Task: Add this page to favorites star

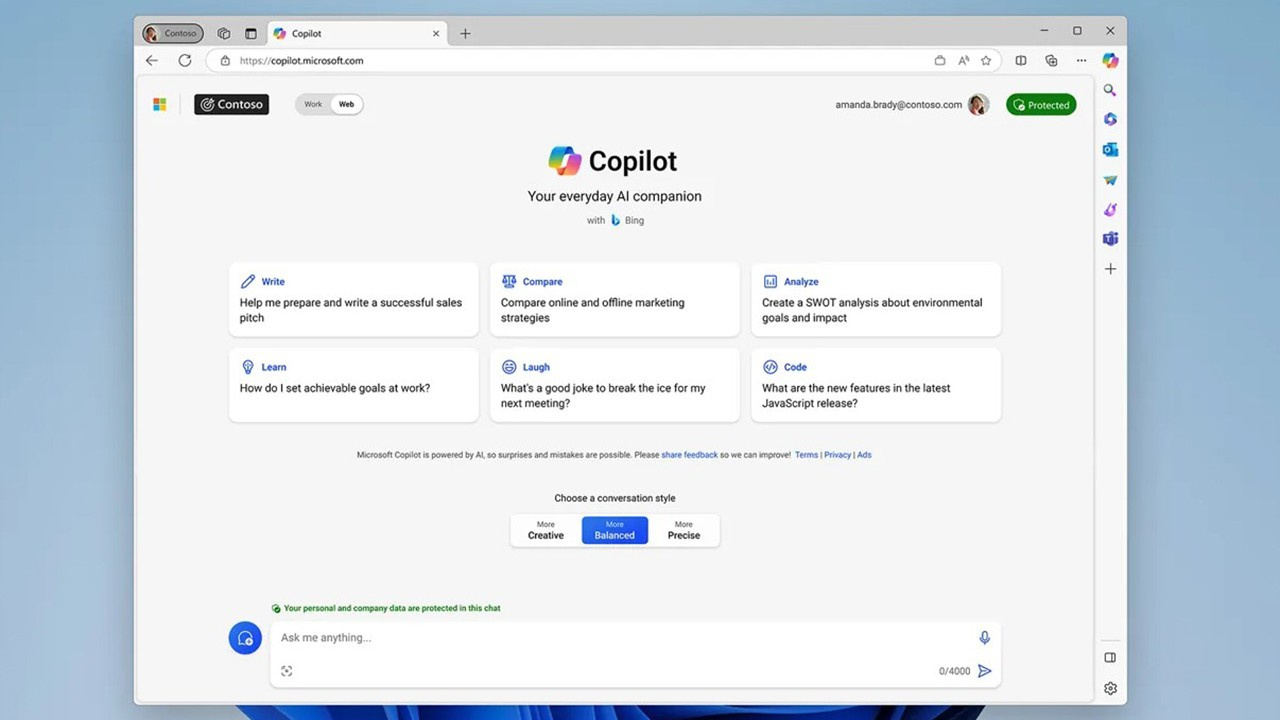Action: point(986,60)
